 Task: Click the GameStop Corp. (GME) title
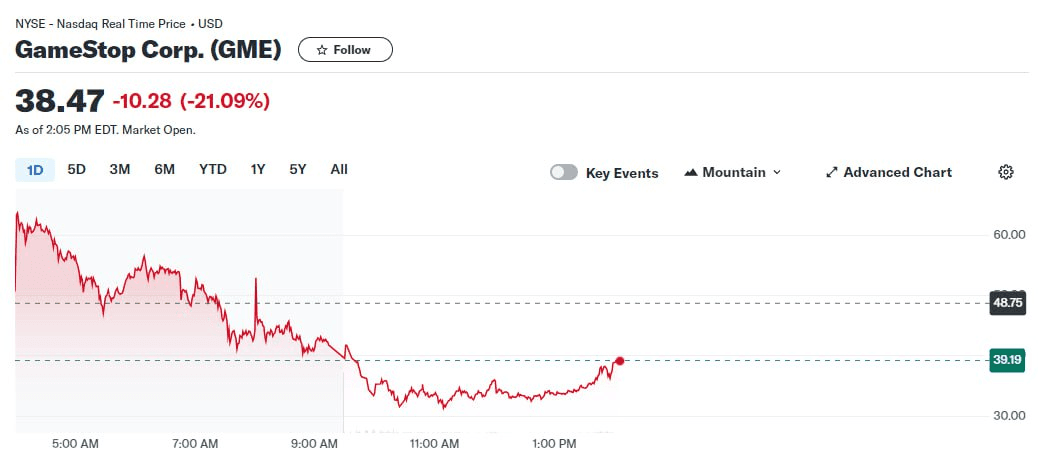click(148, 50)
